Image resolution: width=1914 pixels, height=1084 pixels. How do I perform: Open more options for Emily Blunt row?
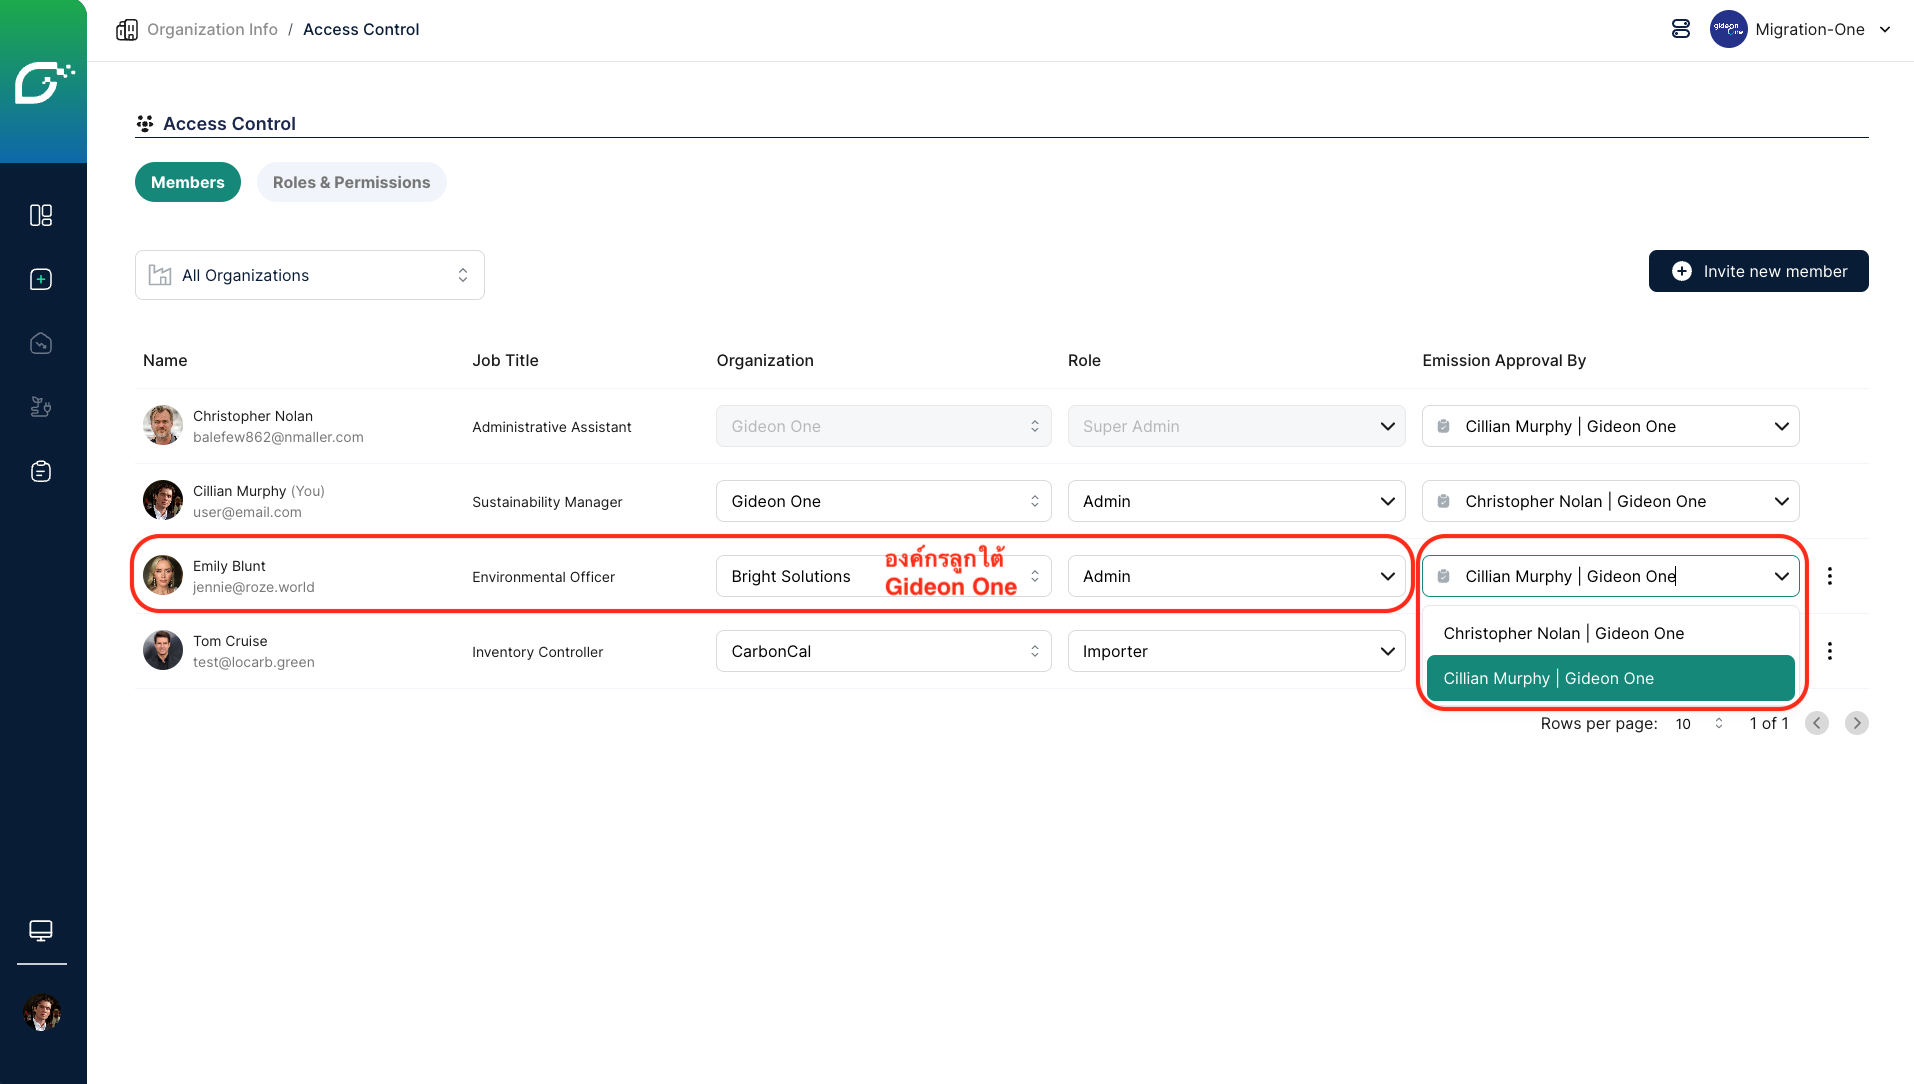tap(1829, 576)
